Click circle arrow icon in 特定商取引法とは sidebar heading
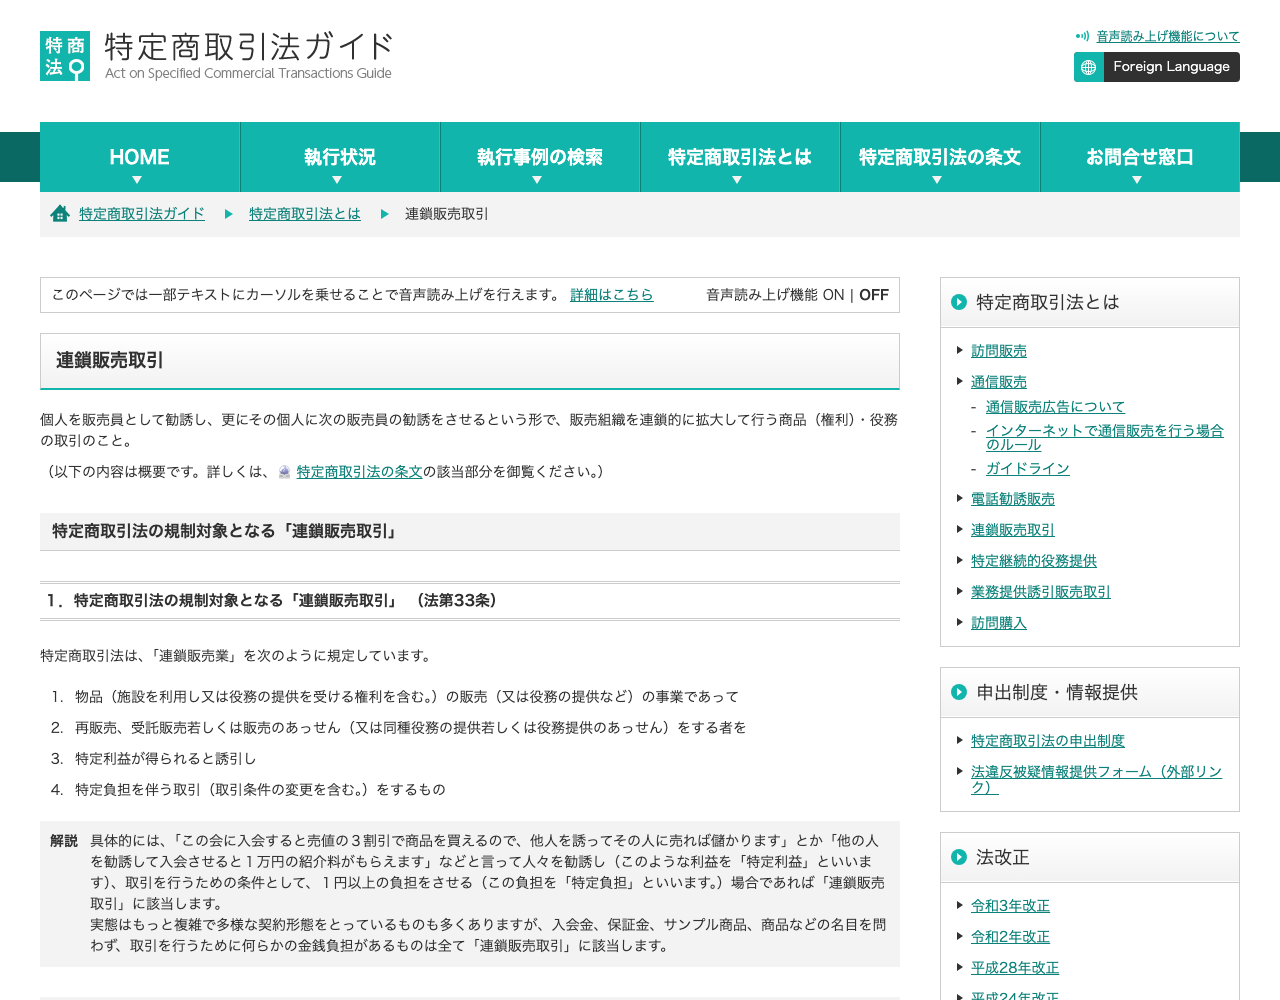Image resolution: width=1280 pixels, height=1000 pixels. point(959,302)
